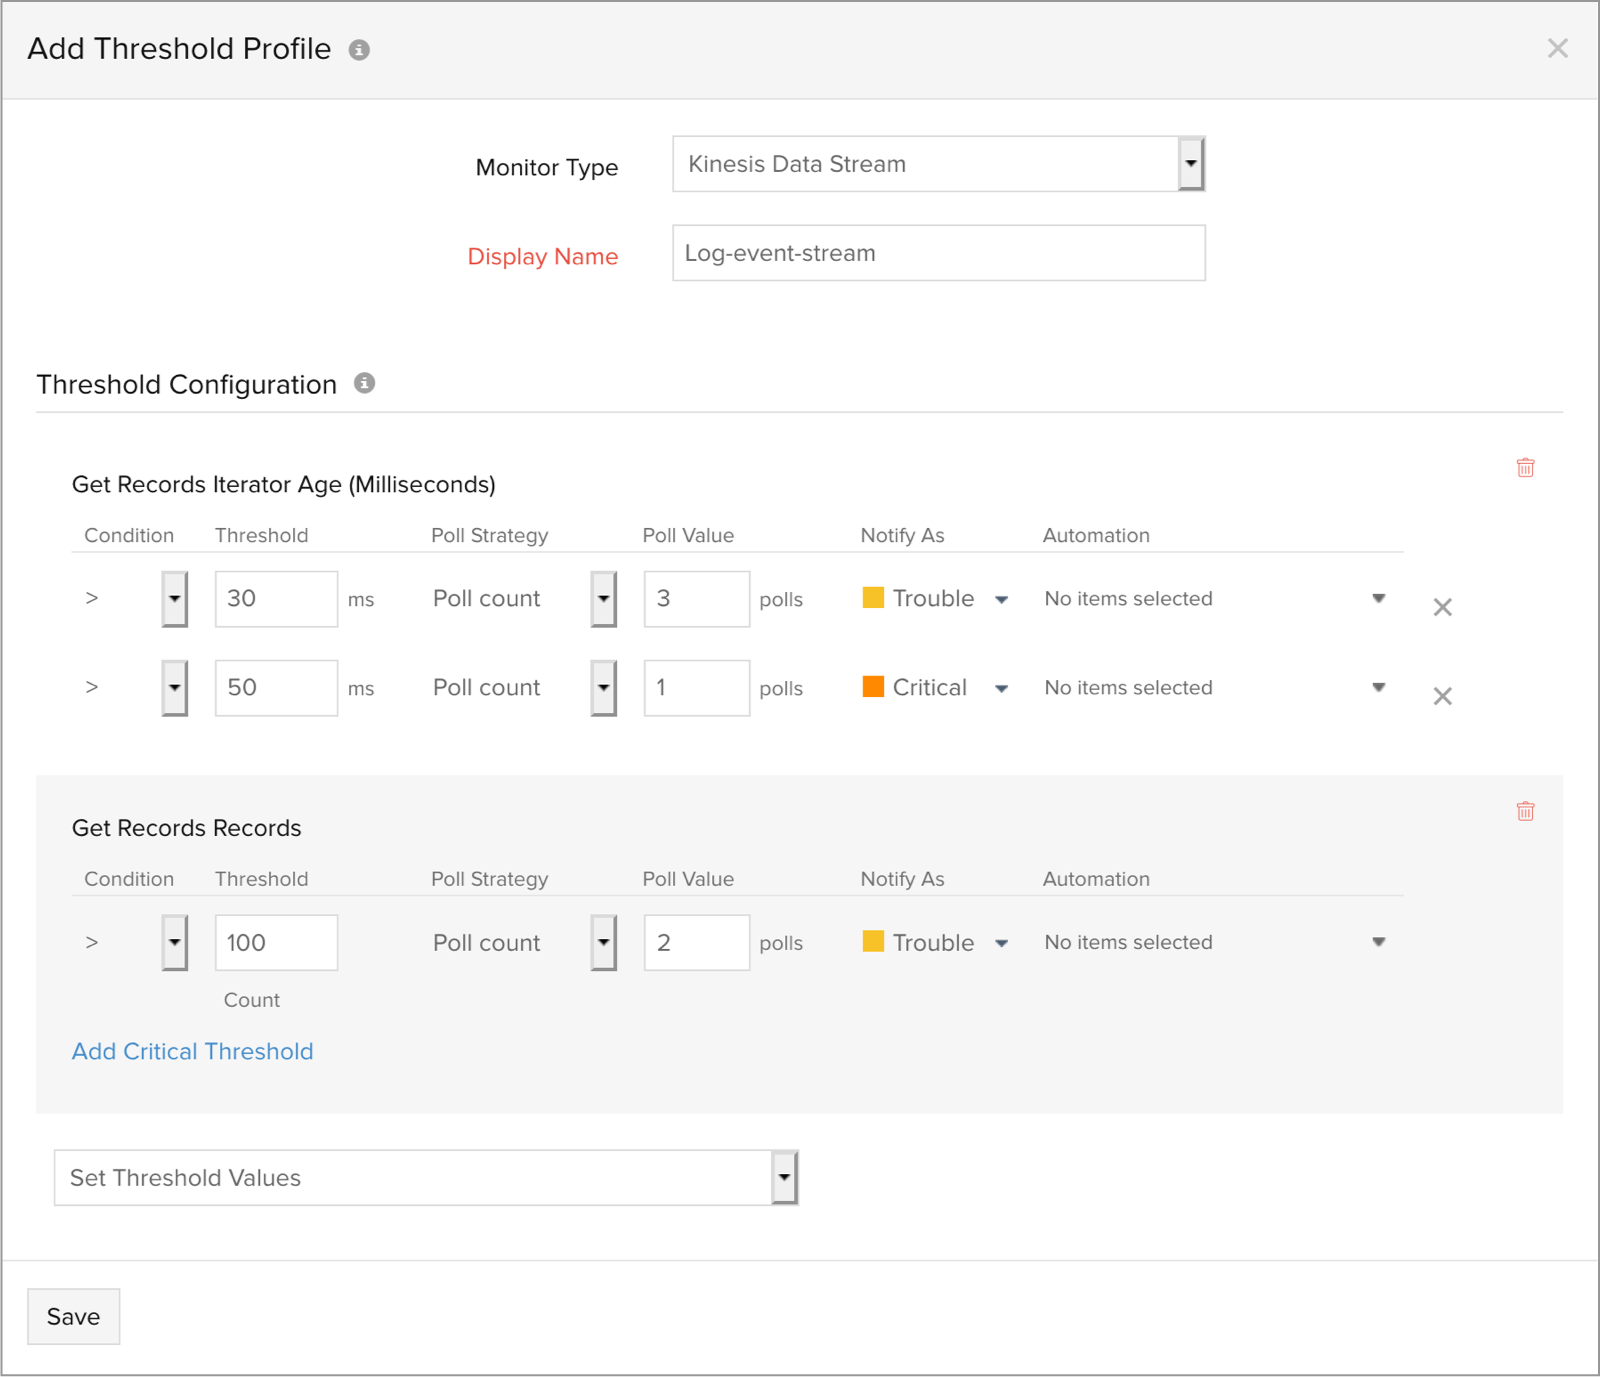This screenshot has width=1600, height=1377.
Task: Click the threshold field containing 100
Action: click(x=276, y=942)
